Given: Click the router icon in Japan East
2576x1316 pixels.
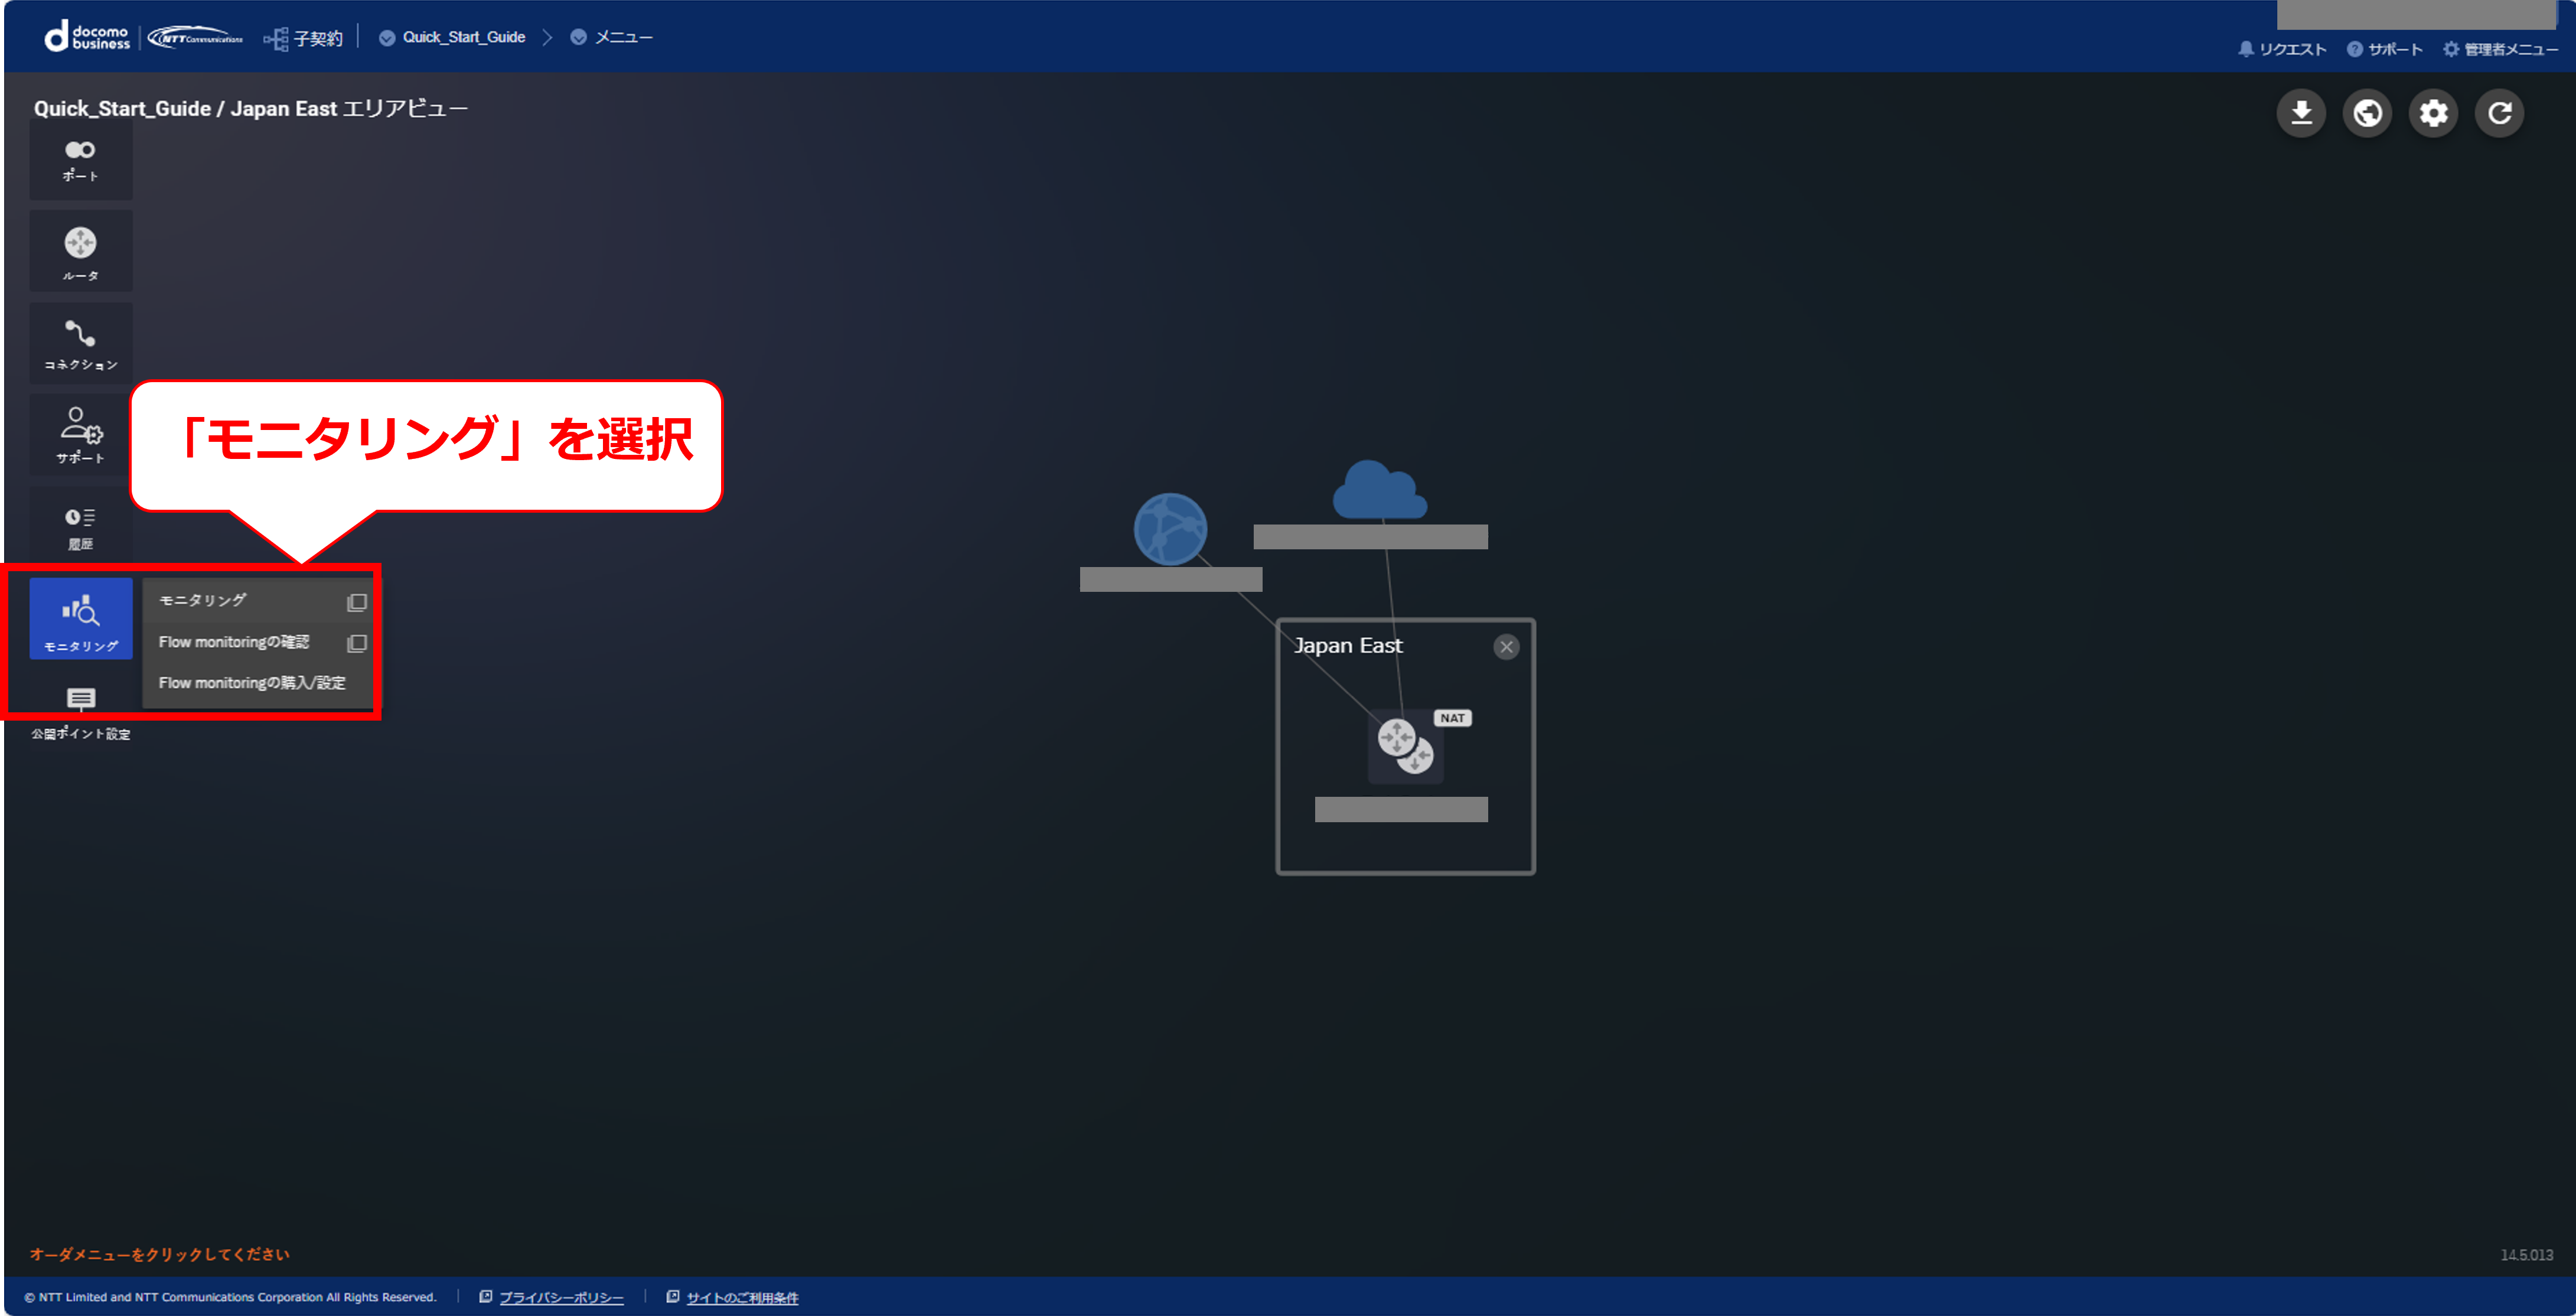Looking at the screenshot, I should (1405, 746).
